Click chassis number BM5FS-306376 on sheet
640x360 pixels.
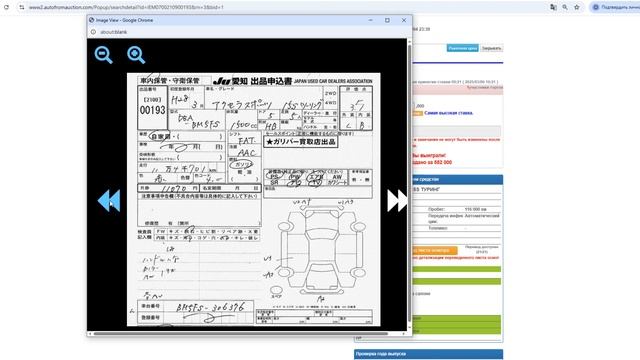(211, 307)
